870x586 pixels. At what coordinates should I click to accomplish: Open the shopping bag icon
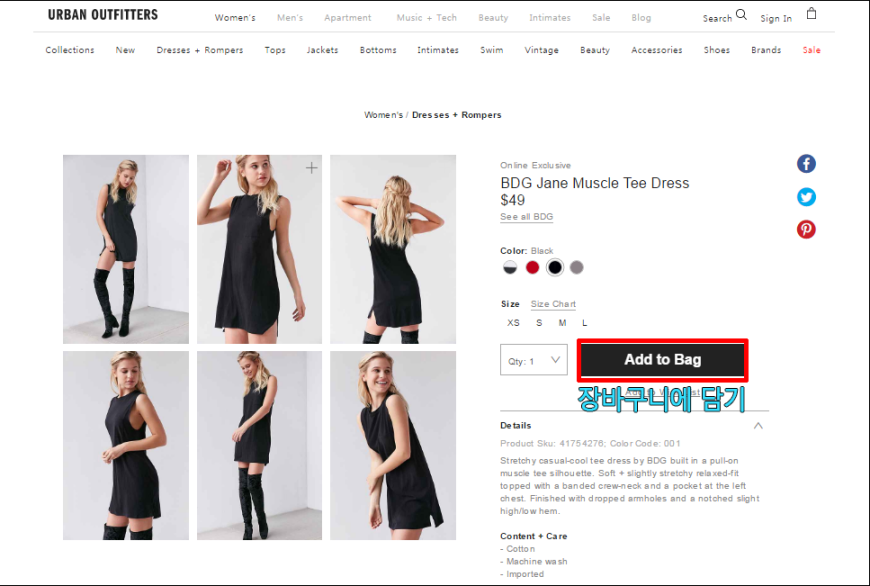pos(811,13)
